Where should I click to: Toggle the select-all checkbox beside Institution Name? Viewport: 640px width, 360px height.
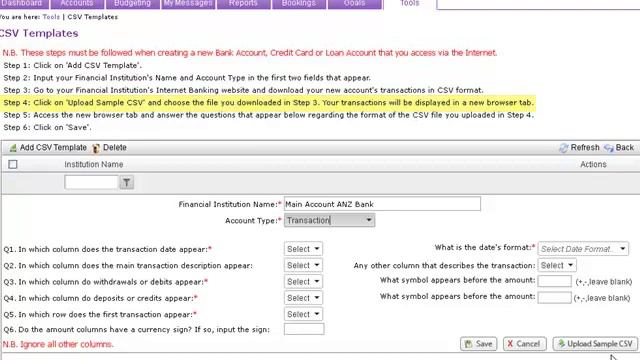13,164
